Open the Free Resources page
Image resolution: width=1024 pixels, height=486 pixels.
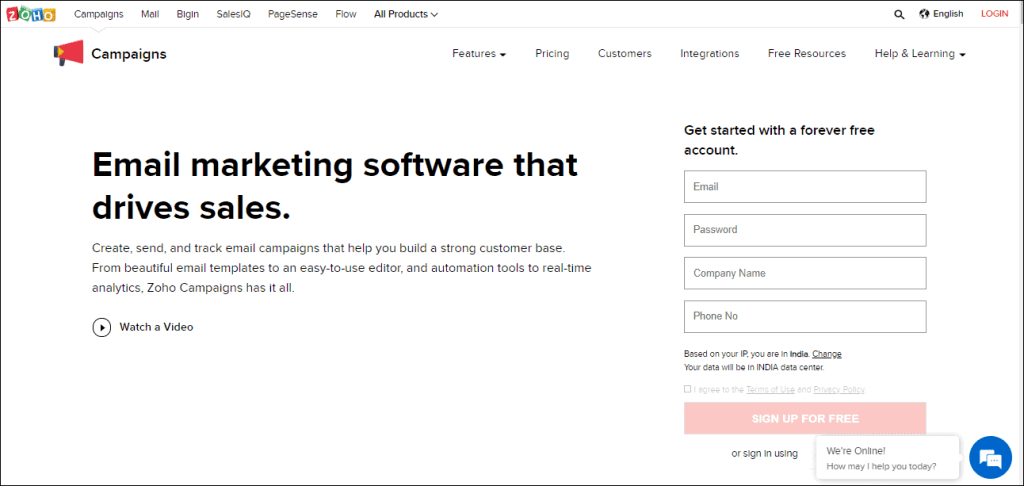pos(807,54)
